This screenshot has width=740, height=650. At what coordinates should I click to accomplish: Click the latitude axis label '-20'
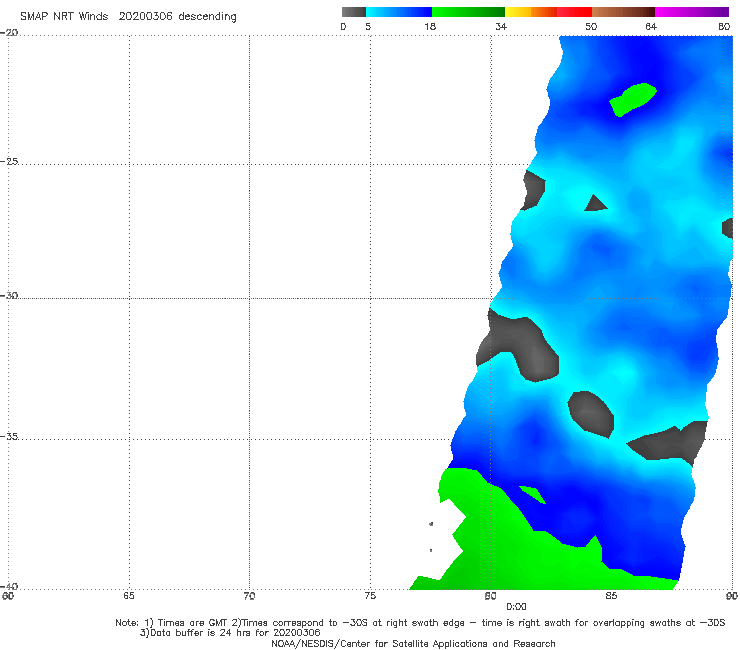(10, 32)
